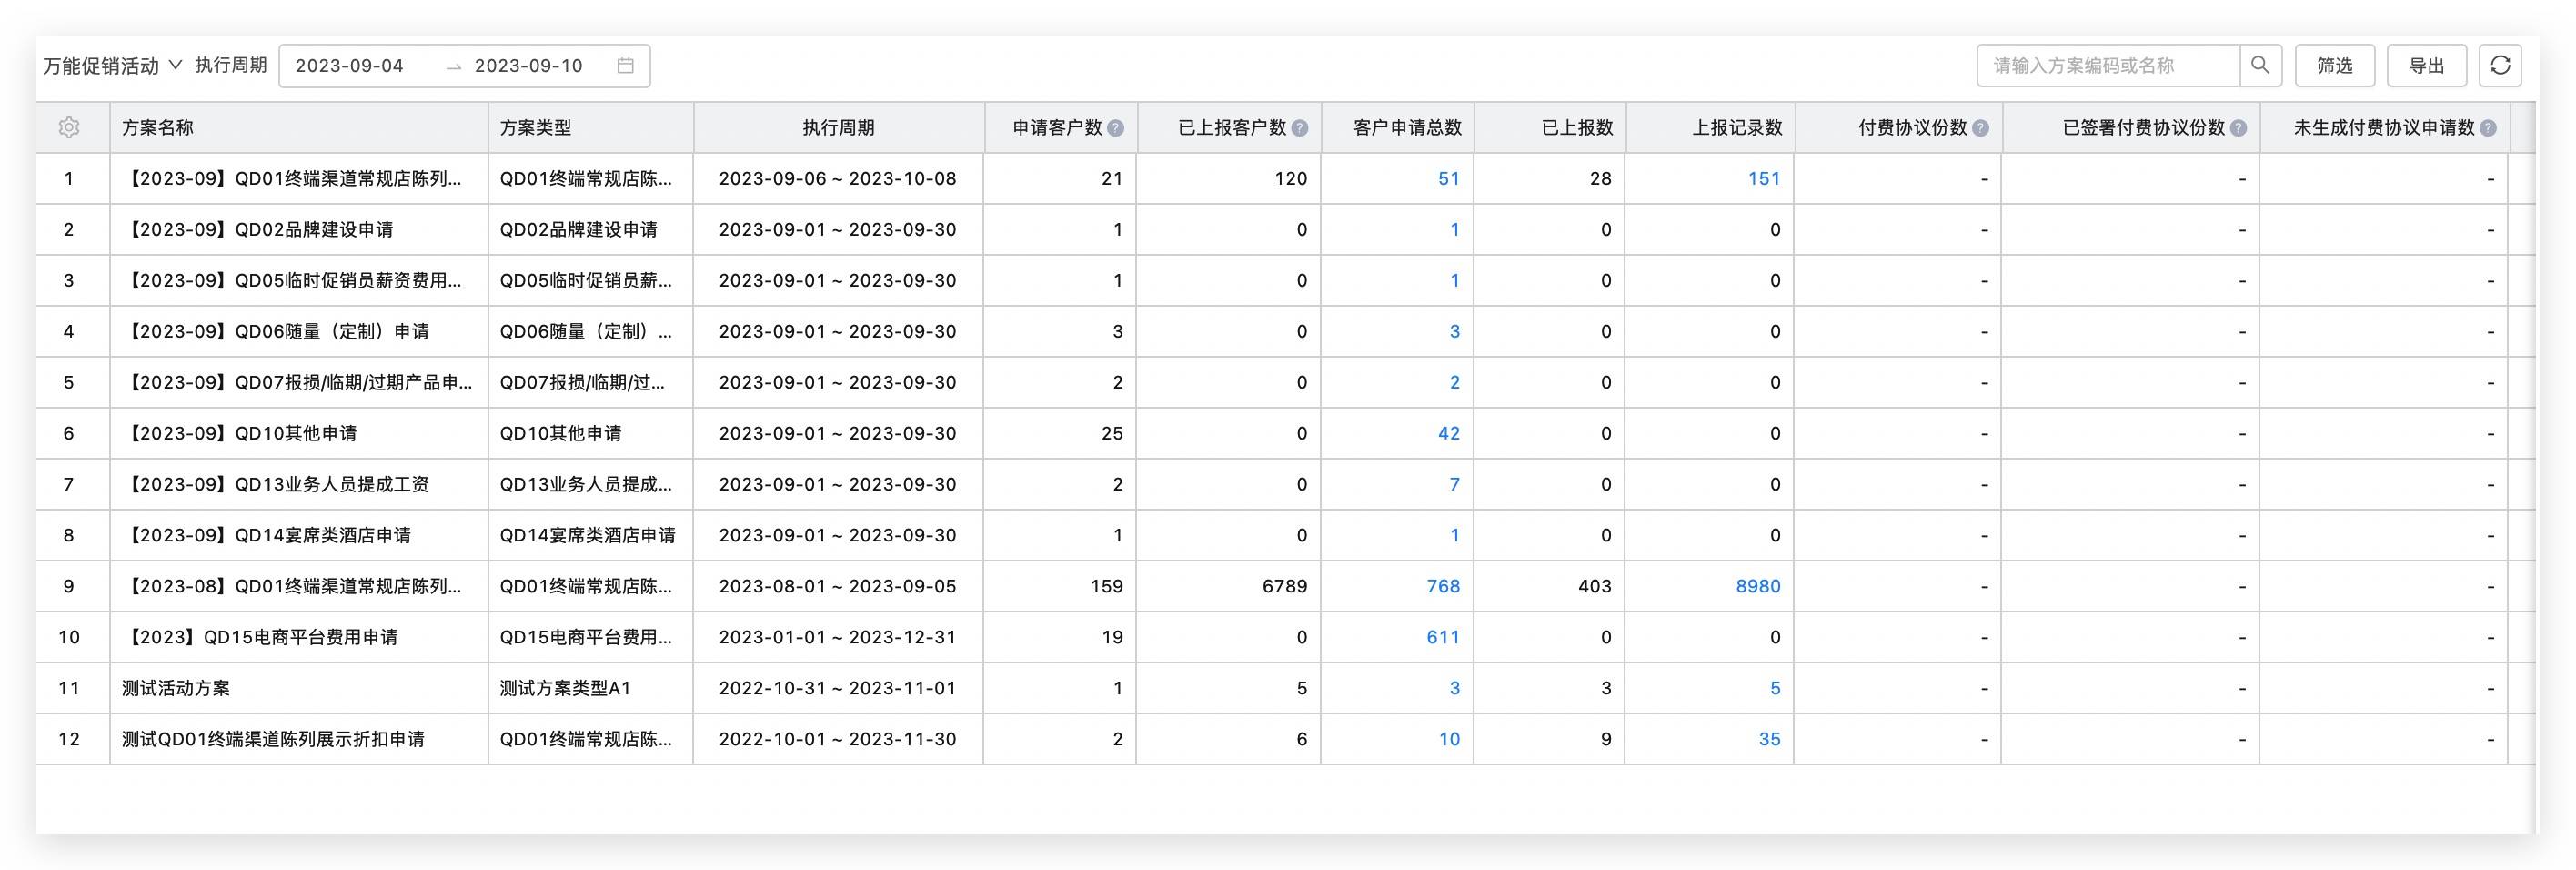Select row 【2023-09】QD10其他申请
Screen dimensions: 2576x870
tap(1286, 433)
